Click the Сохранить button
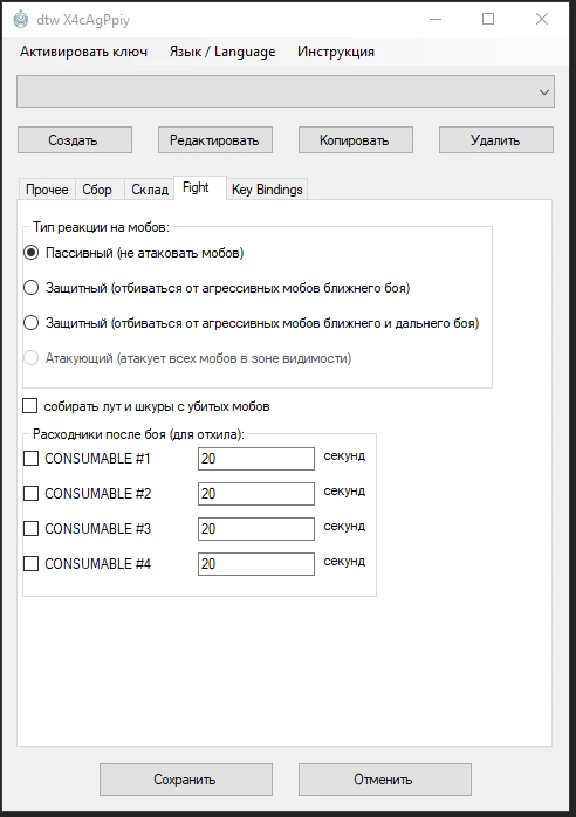Image resolution: width=576 pixels, height=817 pixels. (186, 779)
